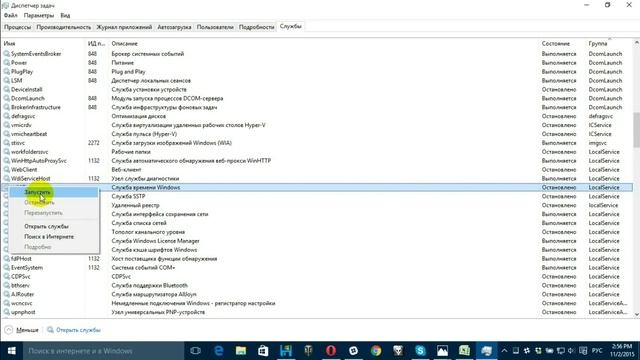Screen dimensions: 640x360
Task: Select the vmicrdv service row
Action: click(x=318, y=125)
